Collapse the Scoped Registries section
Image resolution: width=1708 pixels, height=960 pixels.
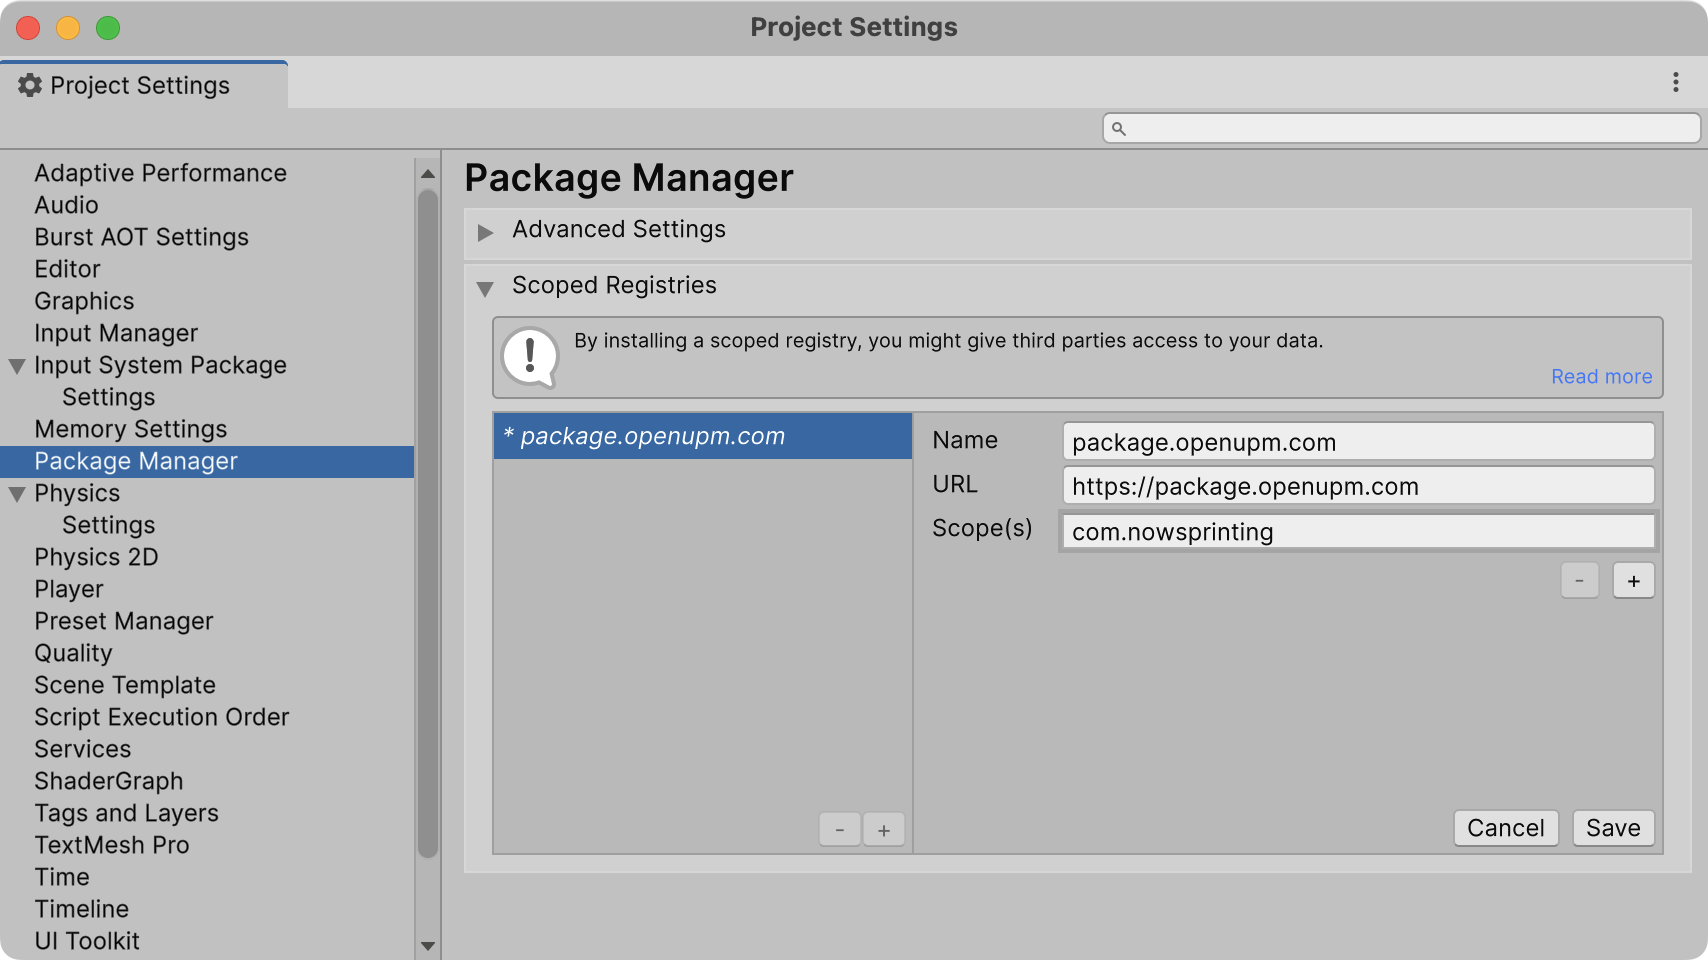point(486,288)
